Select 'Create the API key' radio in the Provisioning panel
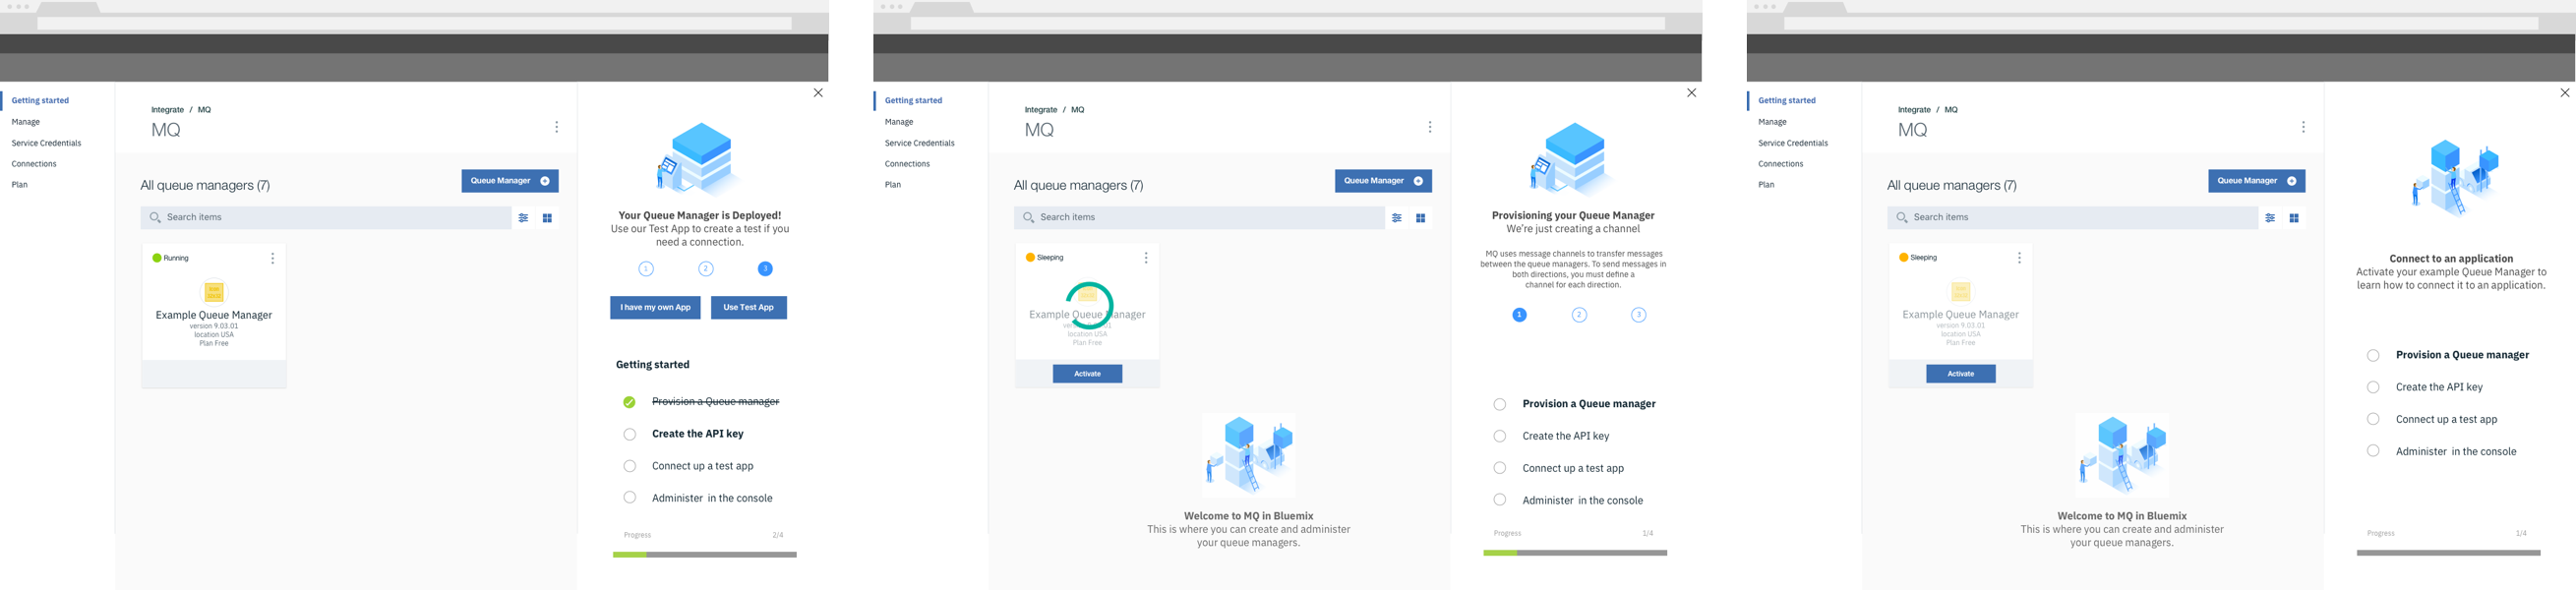 click(x=1499, y=436)
